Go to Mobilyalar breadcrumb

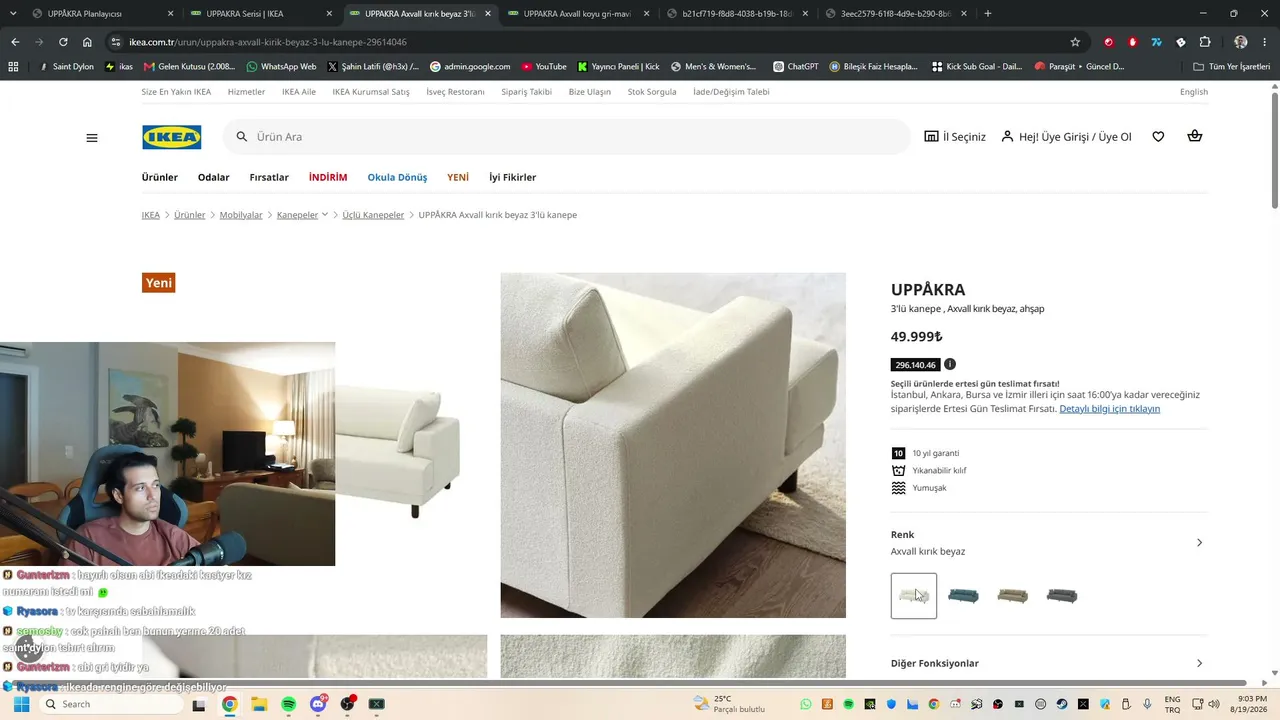(x=241, y=215)
